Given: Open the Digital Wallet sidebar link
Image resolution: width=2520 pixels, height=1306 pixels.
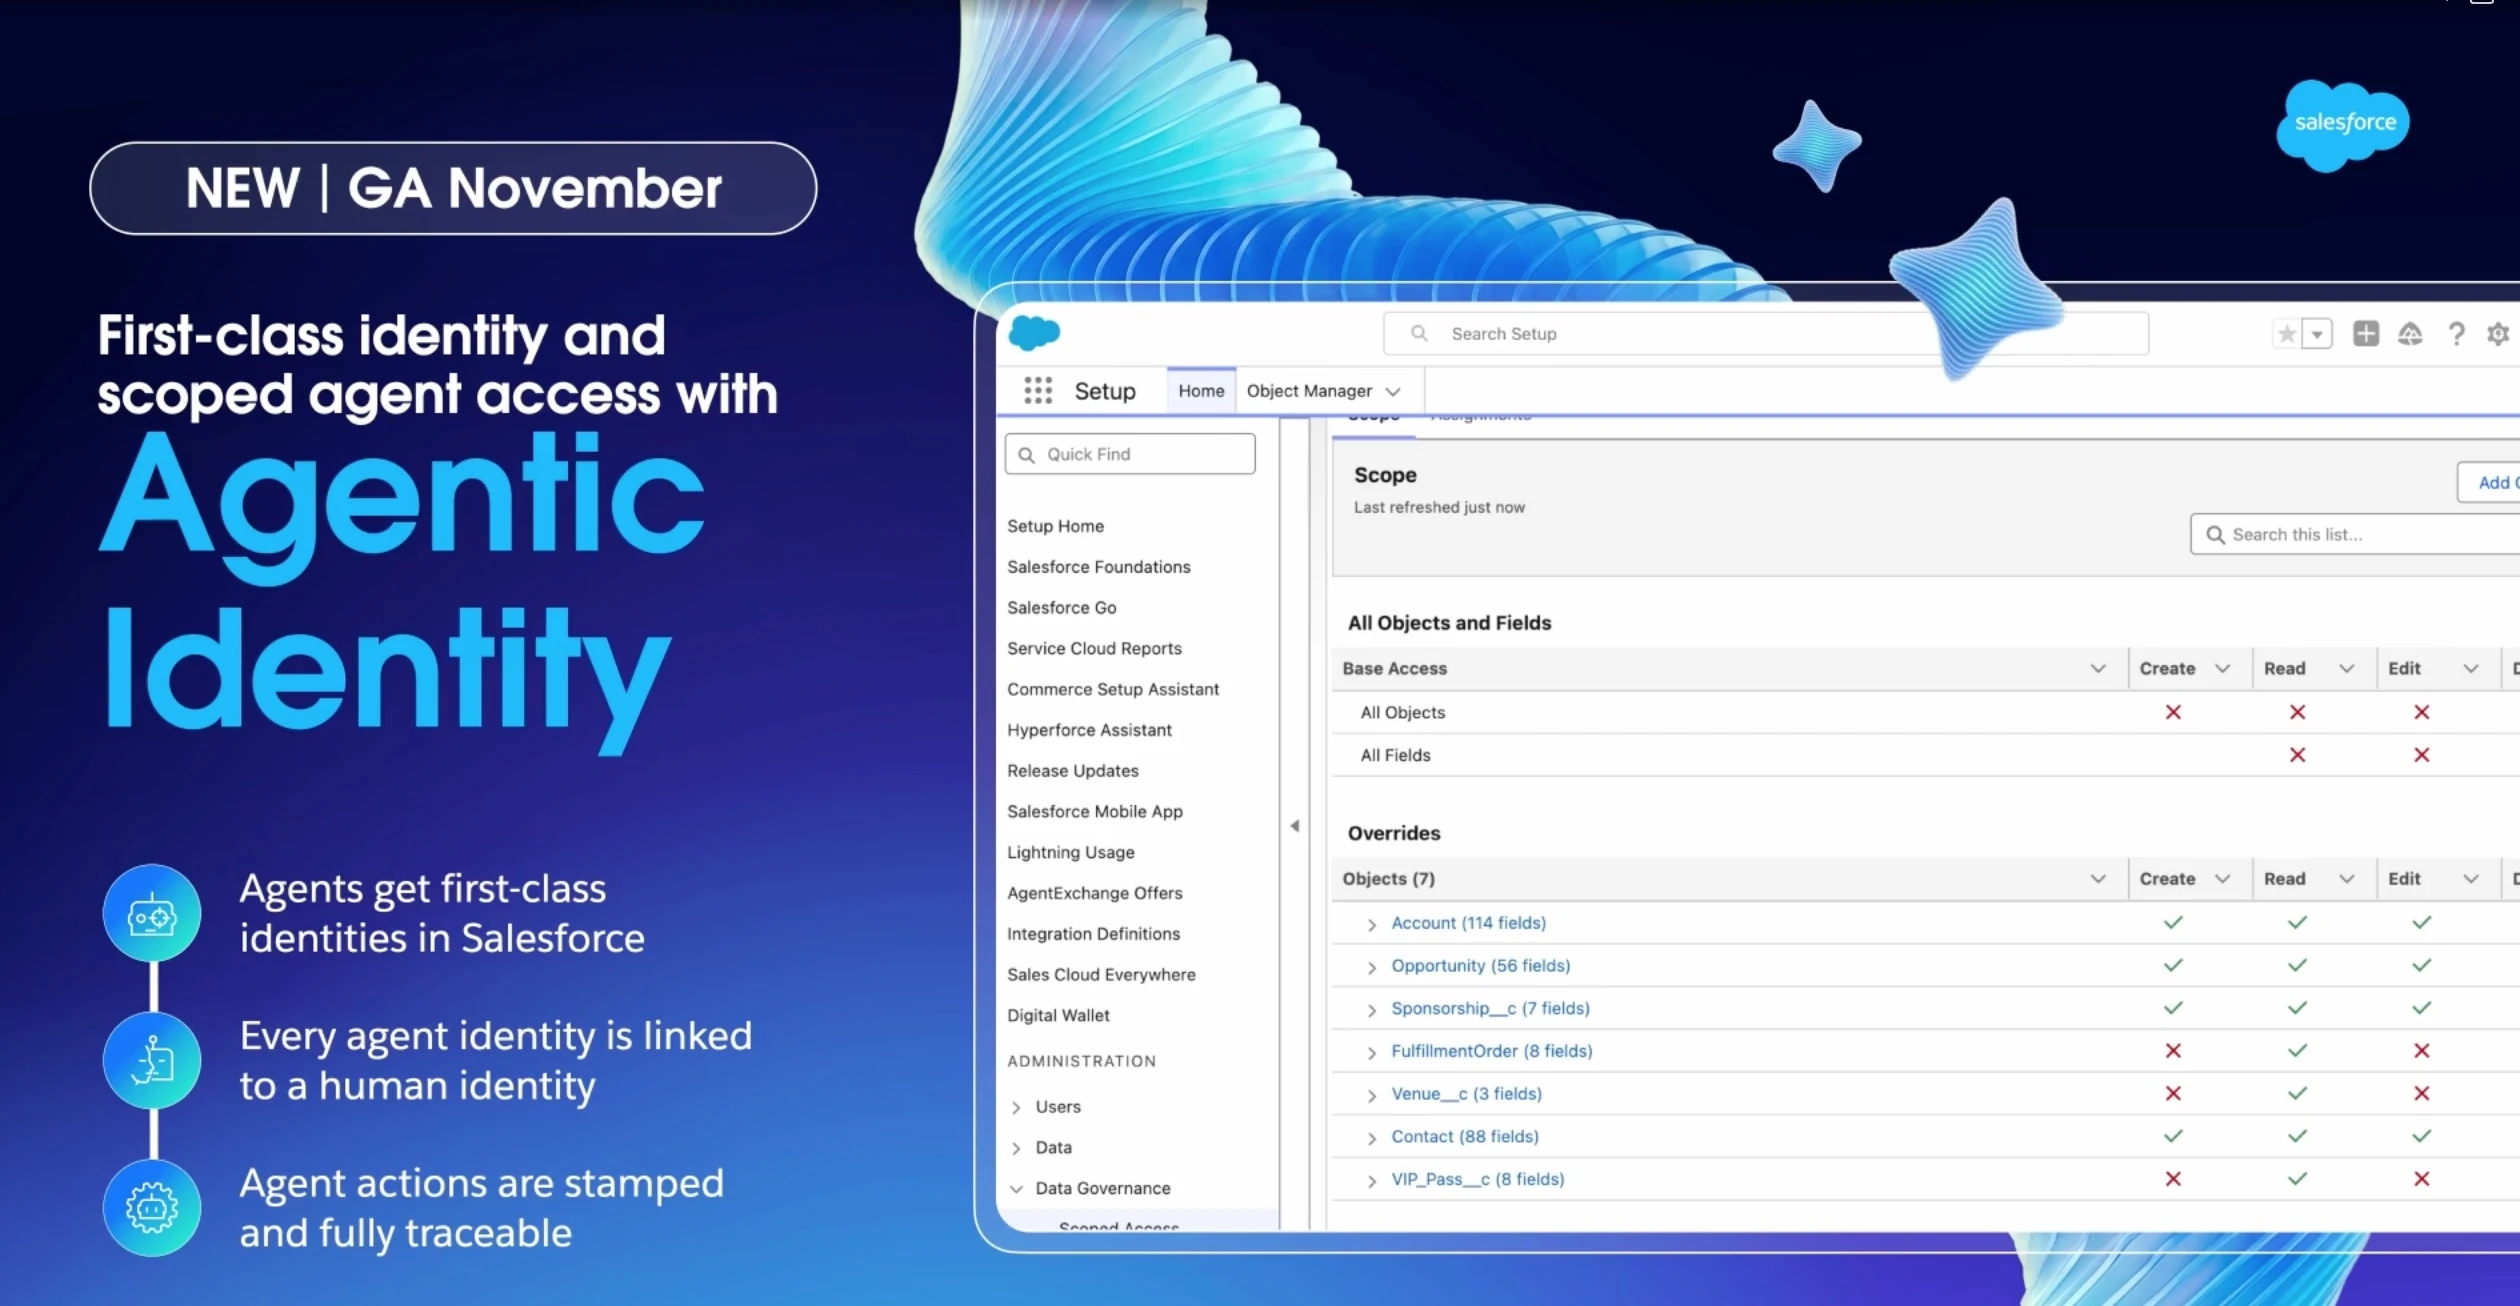Looking at the screenshot, I should pos(1058,1015).
